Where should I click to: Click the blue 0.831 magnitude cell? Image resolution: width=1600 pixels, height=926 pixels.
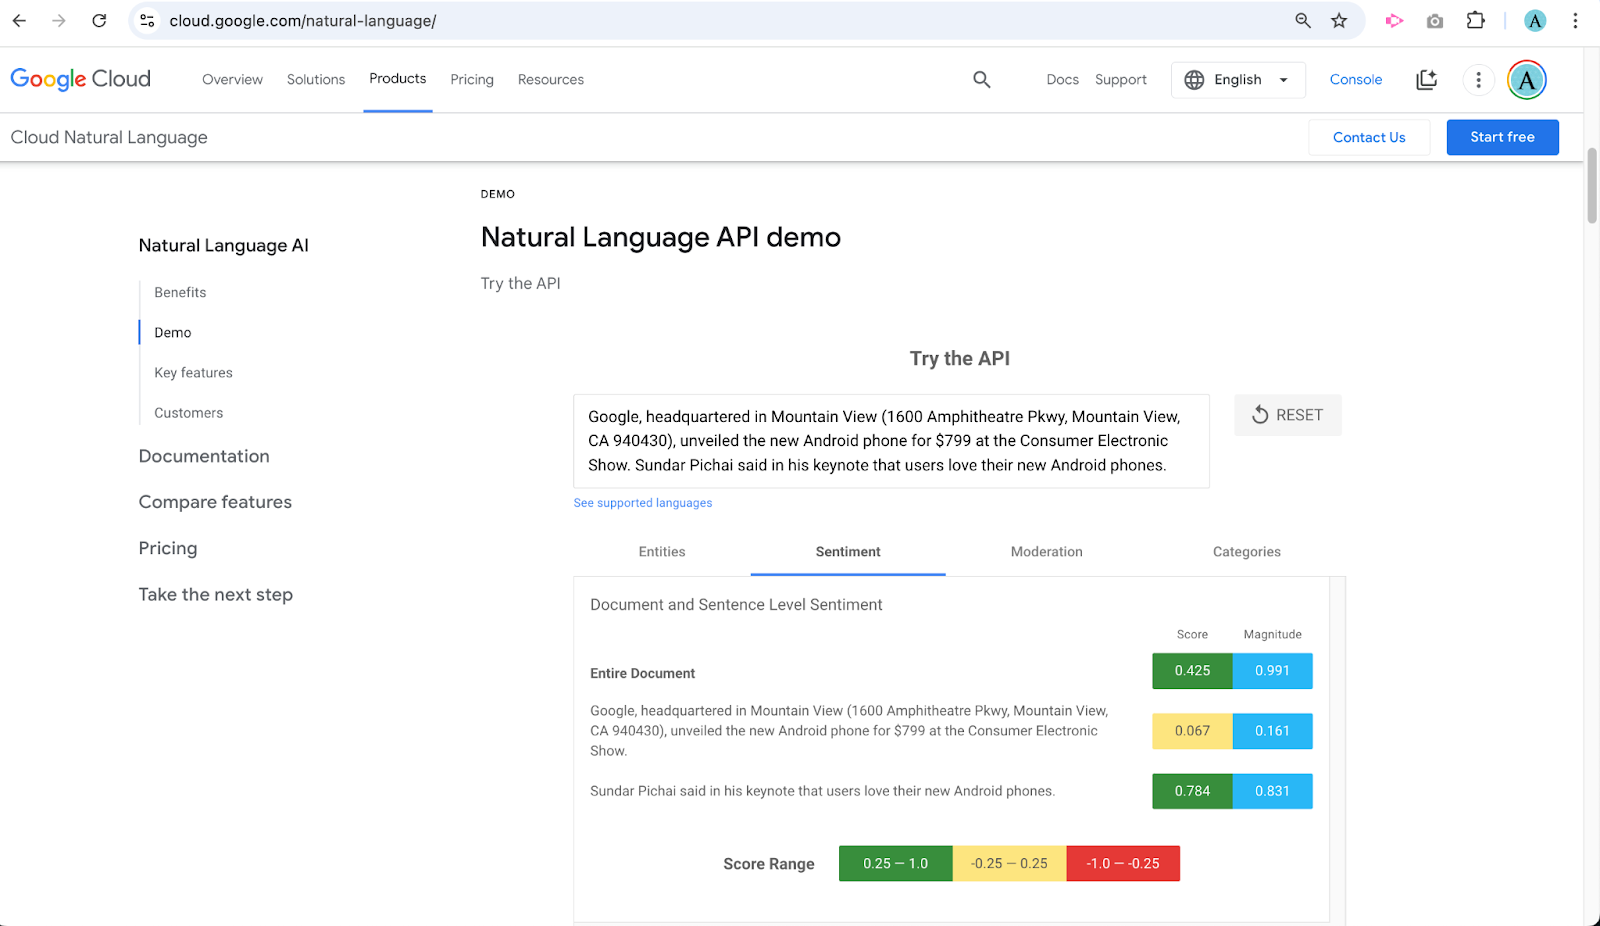coord(1272,791)
